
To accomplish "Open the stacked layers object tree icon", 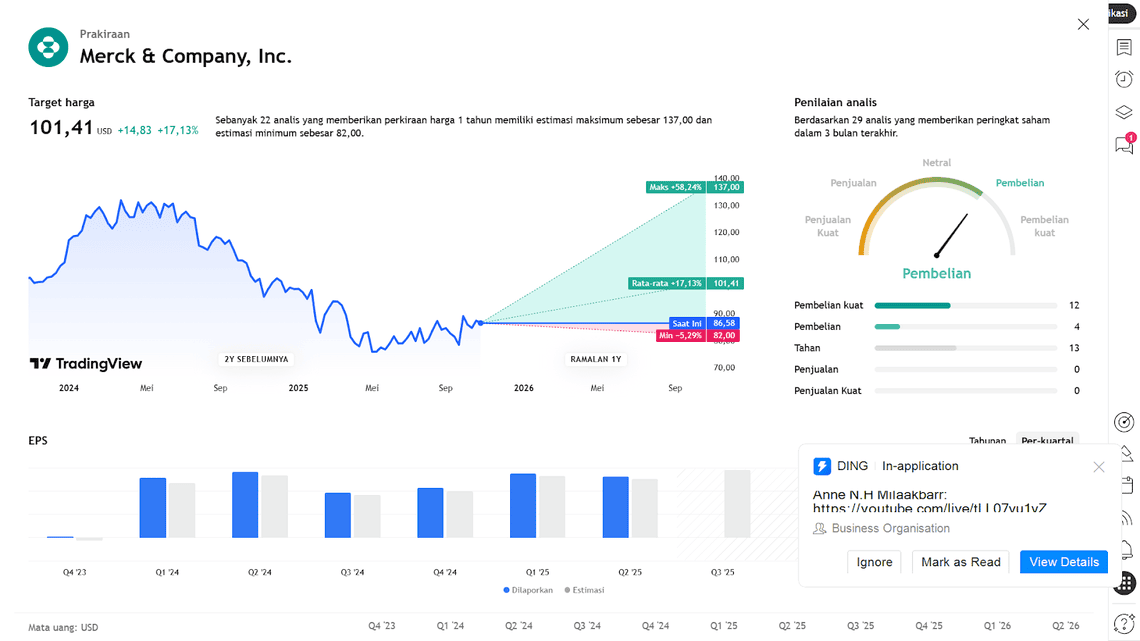I will coord(1124,112).
